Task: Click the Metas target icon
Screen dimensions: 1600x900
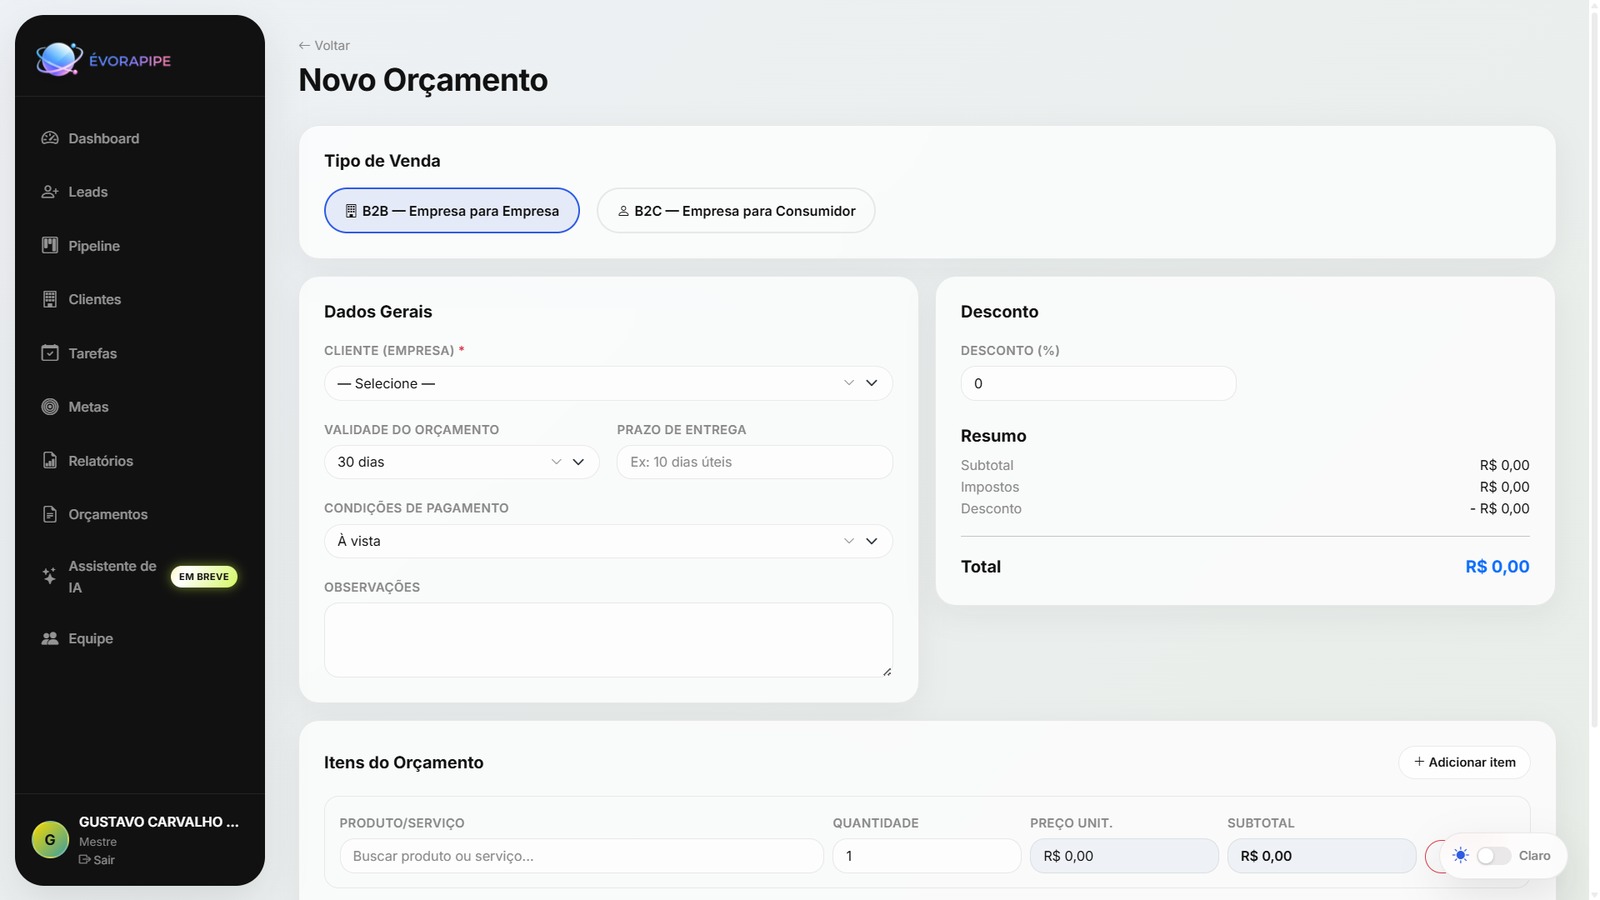Action: coord(50,407)
